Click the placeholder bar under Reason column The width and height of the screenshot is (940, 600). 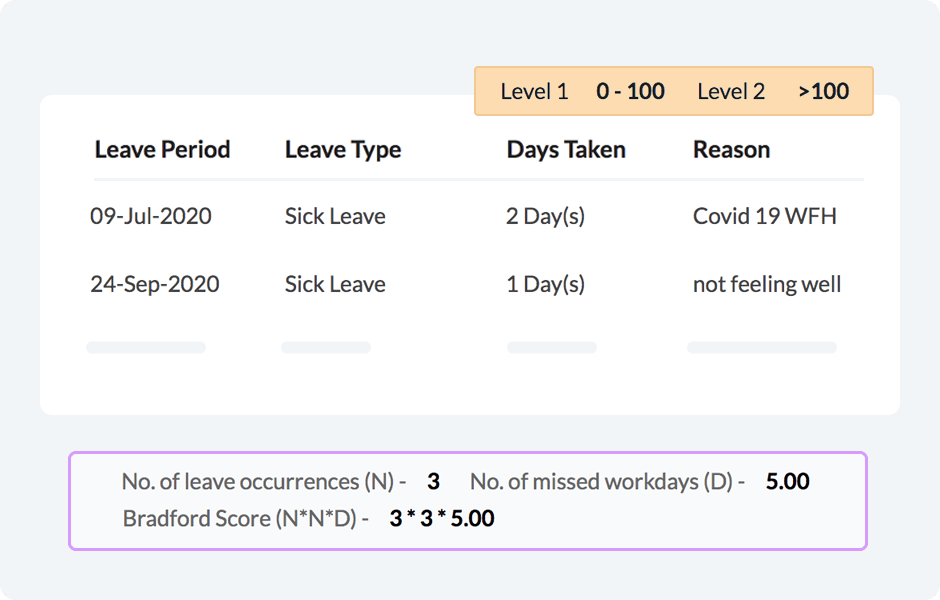pos(761,348)
